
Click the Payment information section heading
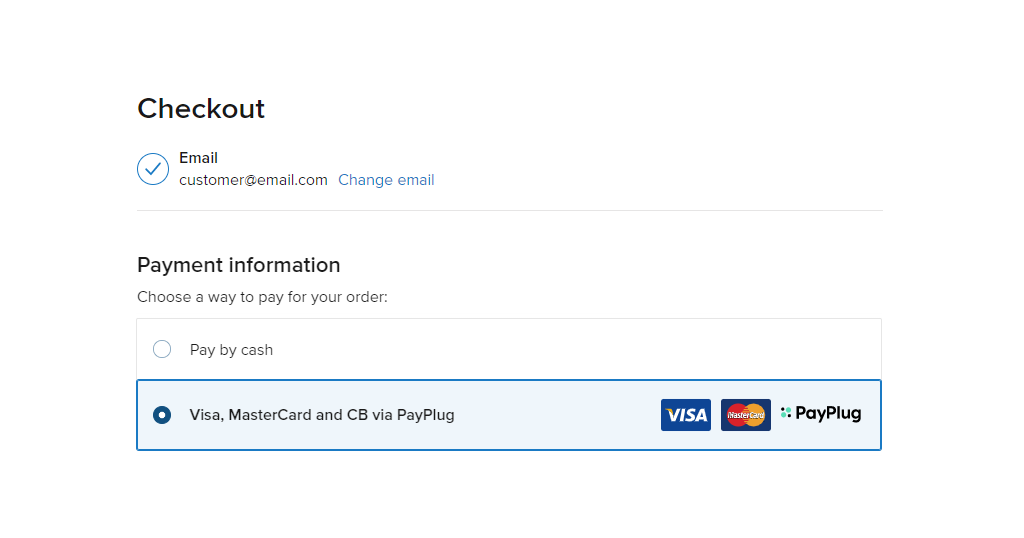click(x=238, y=265)
